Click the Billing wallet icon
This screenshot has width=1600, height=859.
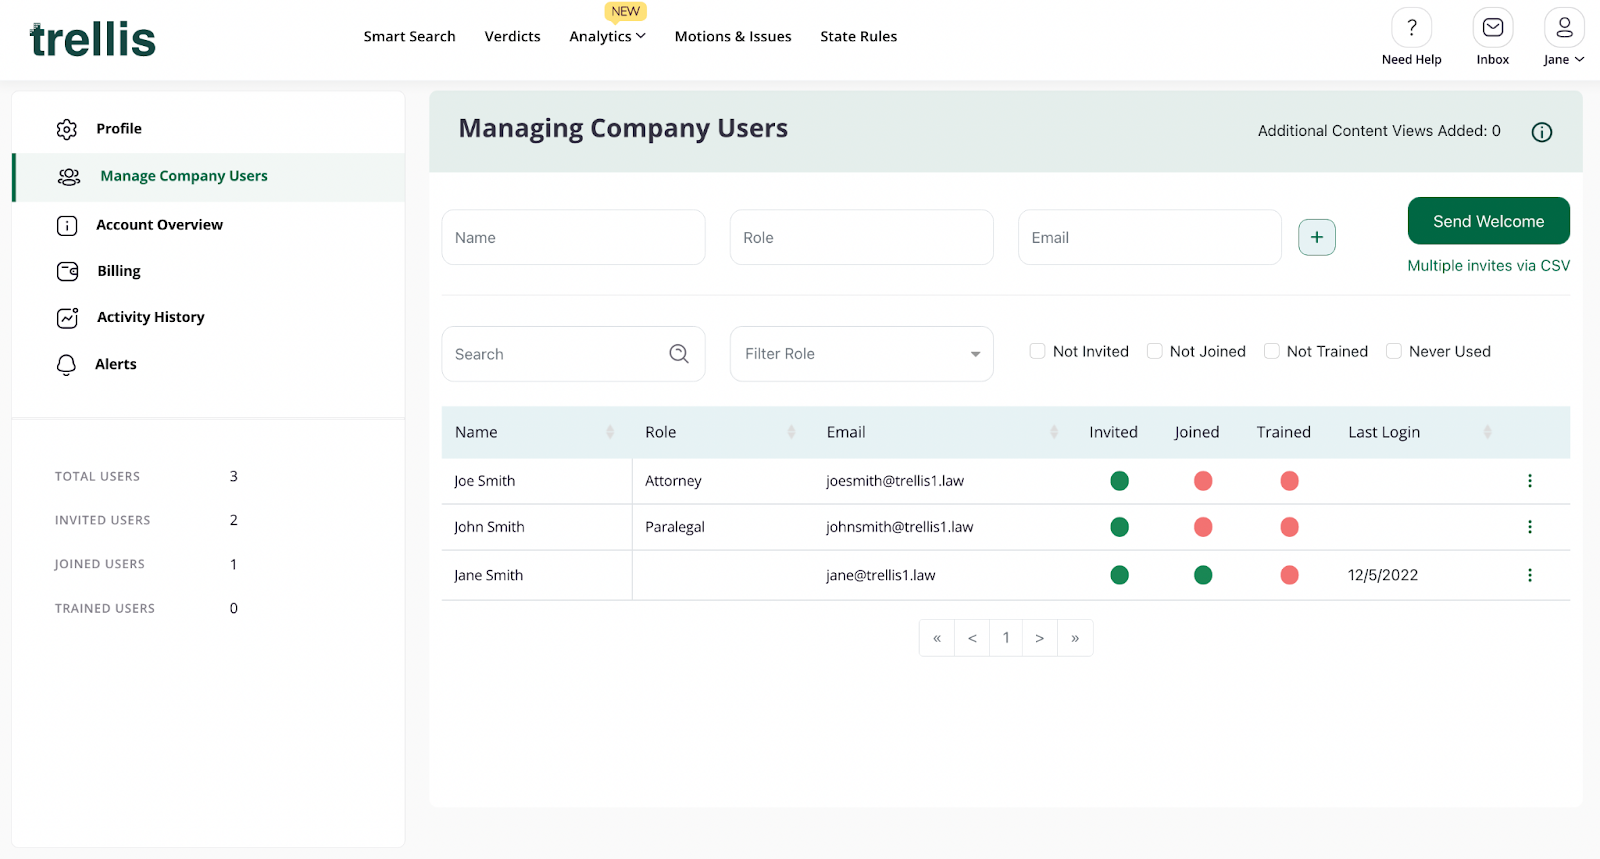pyautogui.click(x=68, y=271)
